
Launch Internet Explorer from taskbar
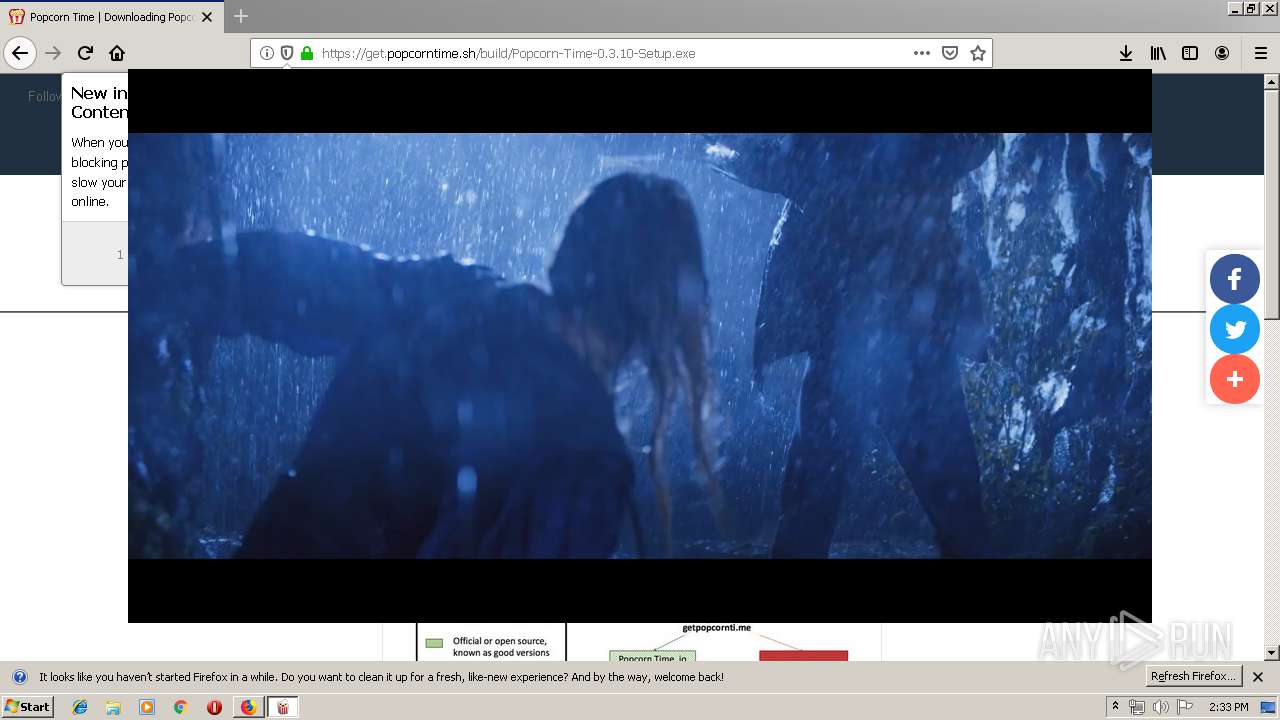tap(80, 707)
